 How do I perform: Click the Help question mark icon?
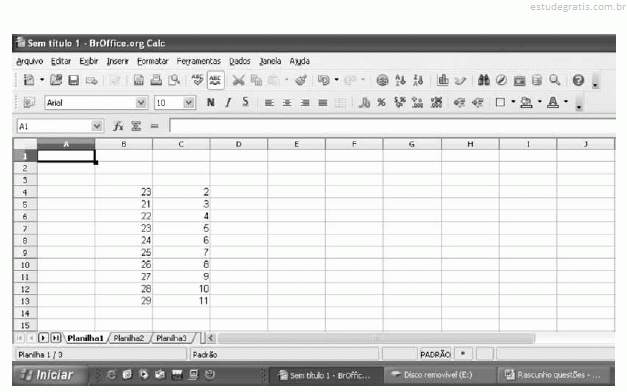point(578,80)
